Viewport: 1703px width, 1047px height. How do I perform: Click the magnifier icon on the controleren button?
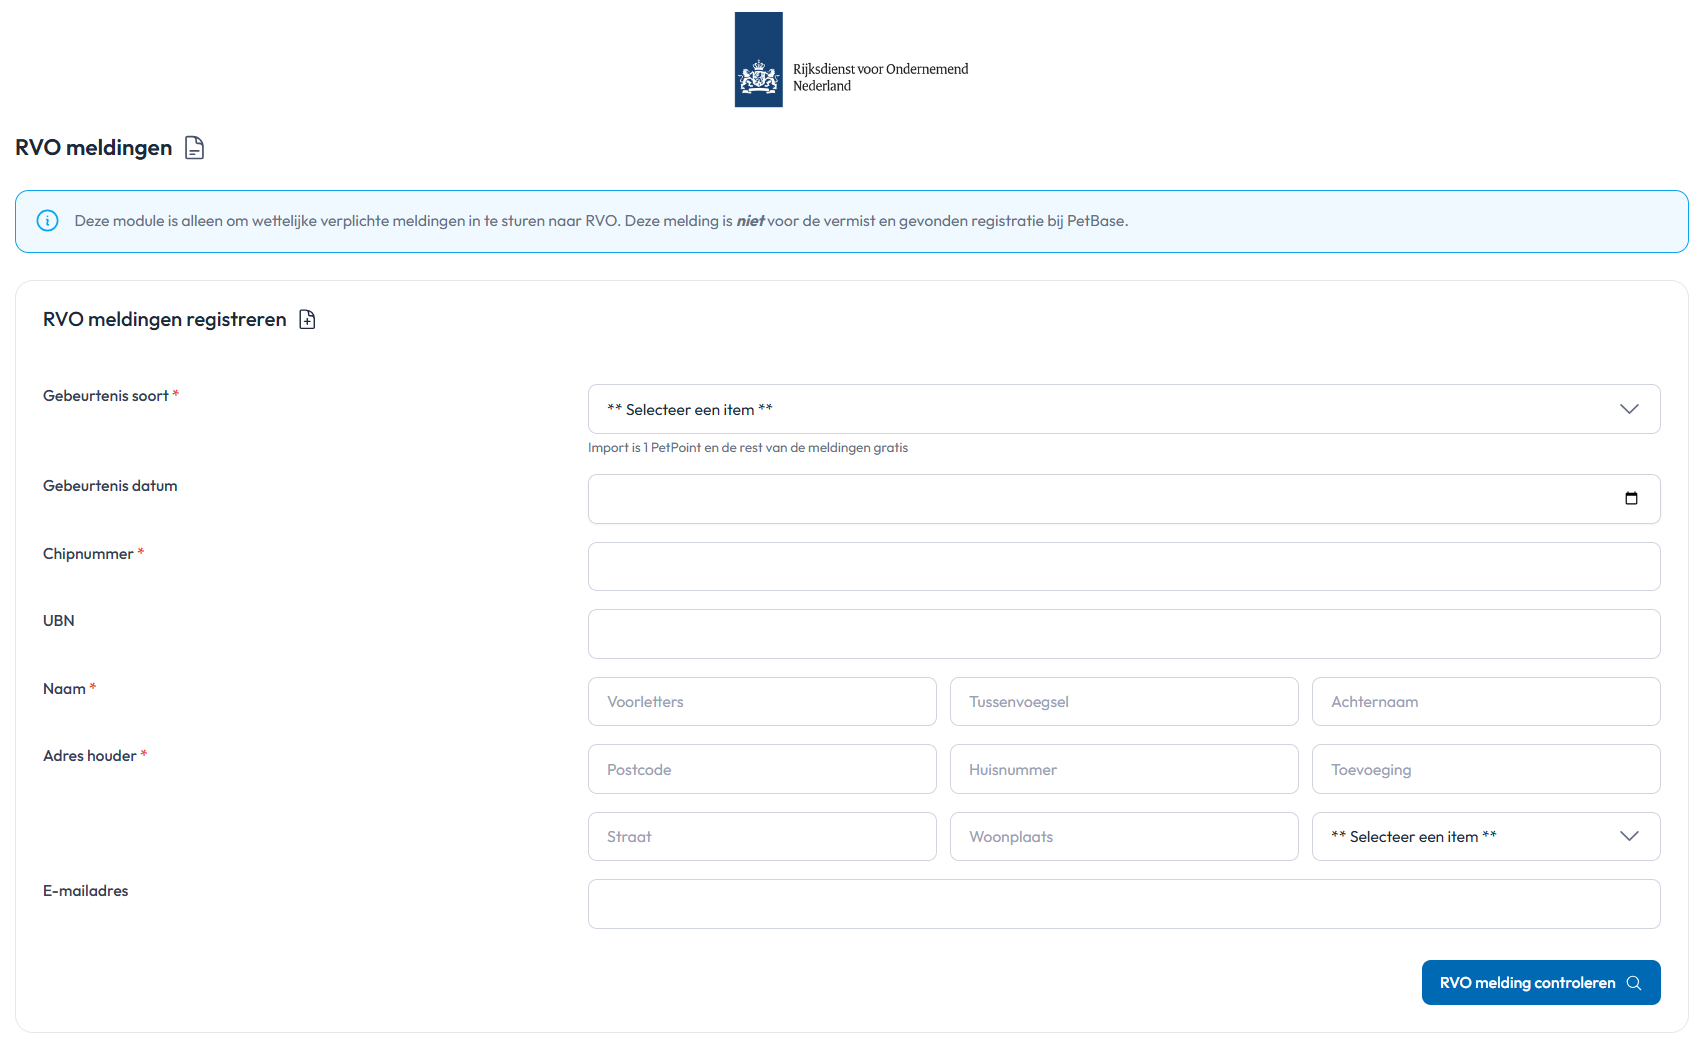(1634, 983)
